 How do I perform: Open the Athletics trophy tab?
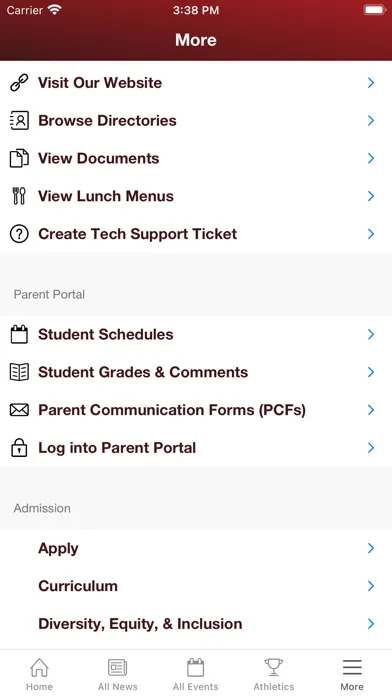[x=274, y=673]
